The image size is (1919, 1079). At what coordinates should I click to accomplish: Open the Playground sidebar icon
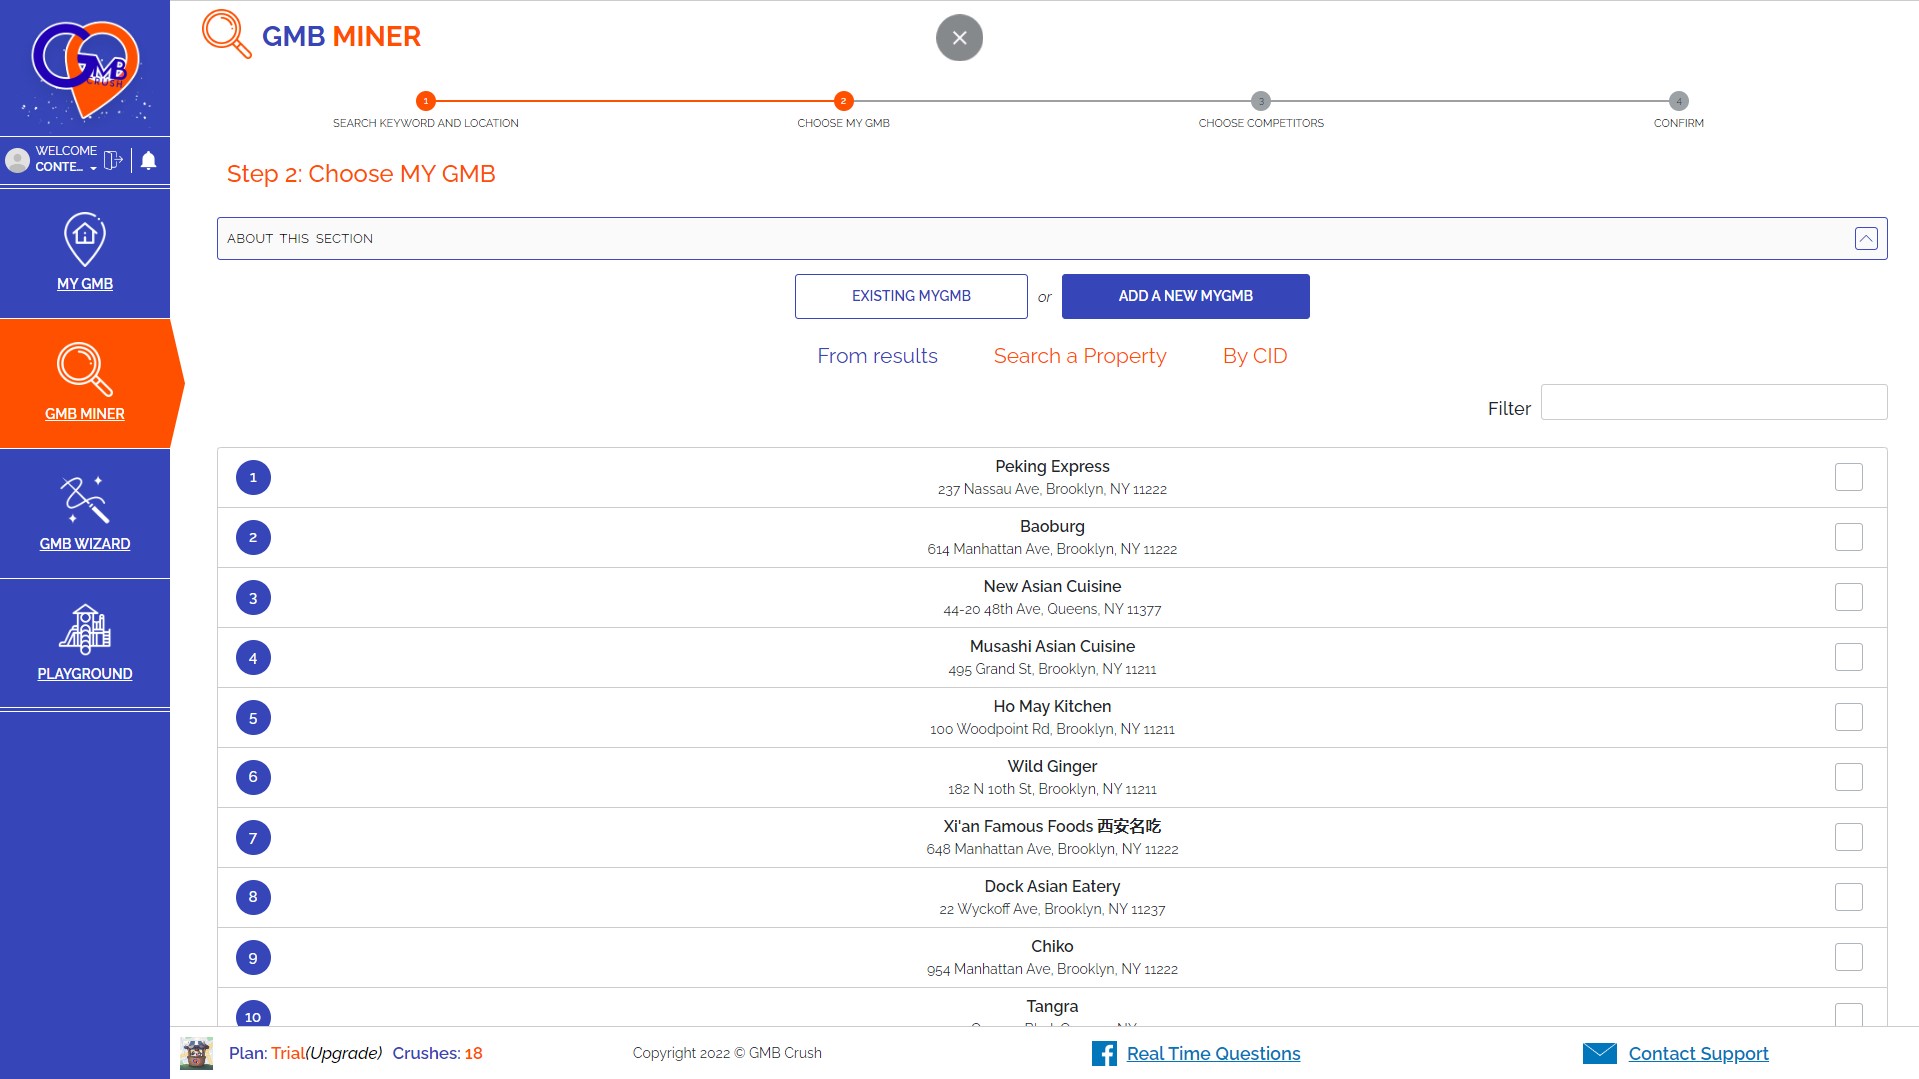click(x=85, y=630)
